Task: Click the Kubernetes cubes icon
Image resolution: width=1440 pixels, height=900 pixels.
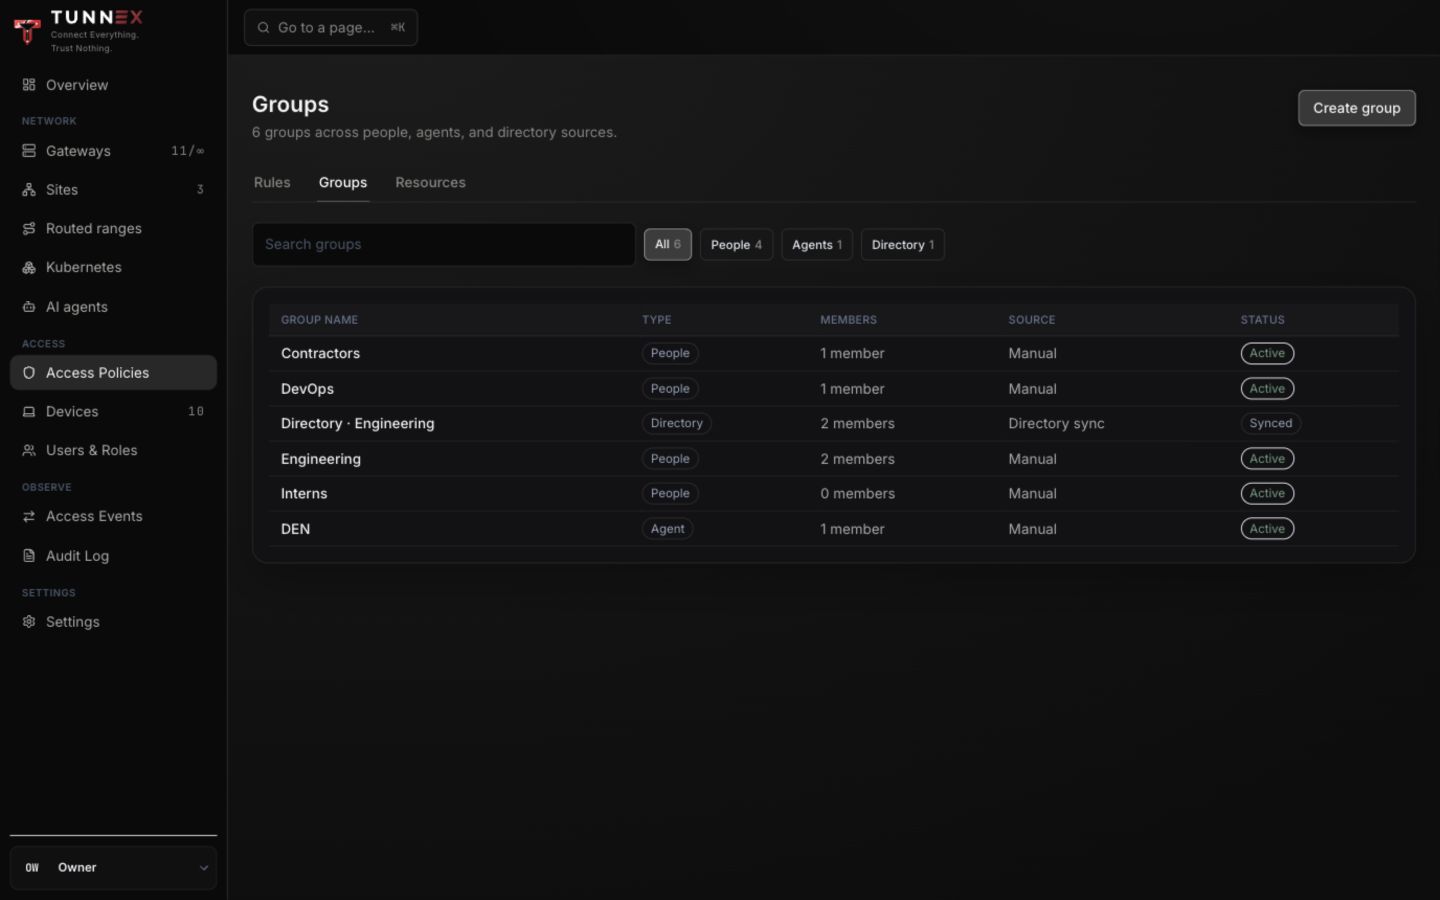Action: (x=29, y=268)
